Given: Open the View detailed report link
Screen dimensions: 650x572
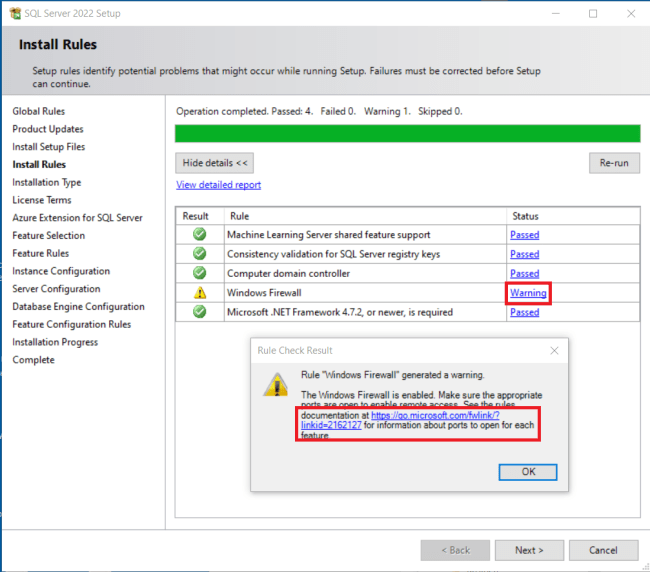Looking at the screenshot, I should tap(218, 185).
